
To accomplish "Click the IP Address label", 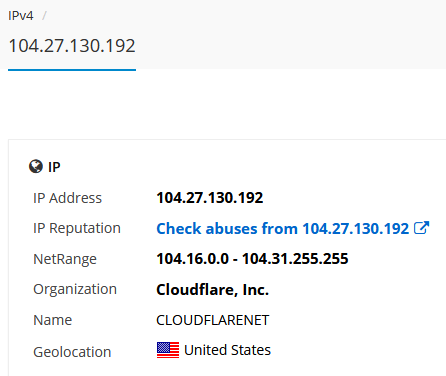I will tap(67, 198).
